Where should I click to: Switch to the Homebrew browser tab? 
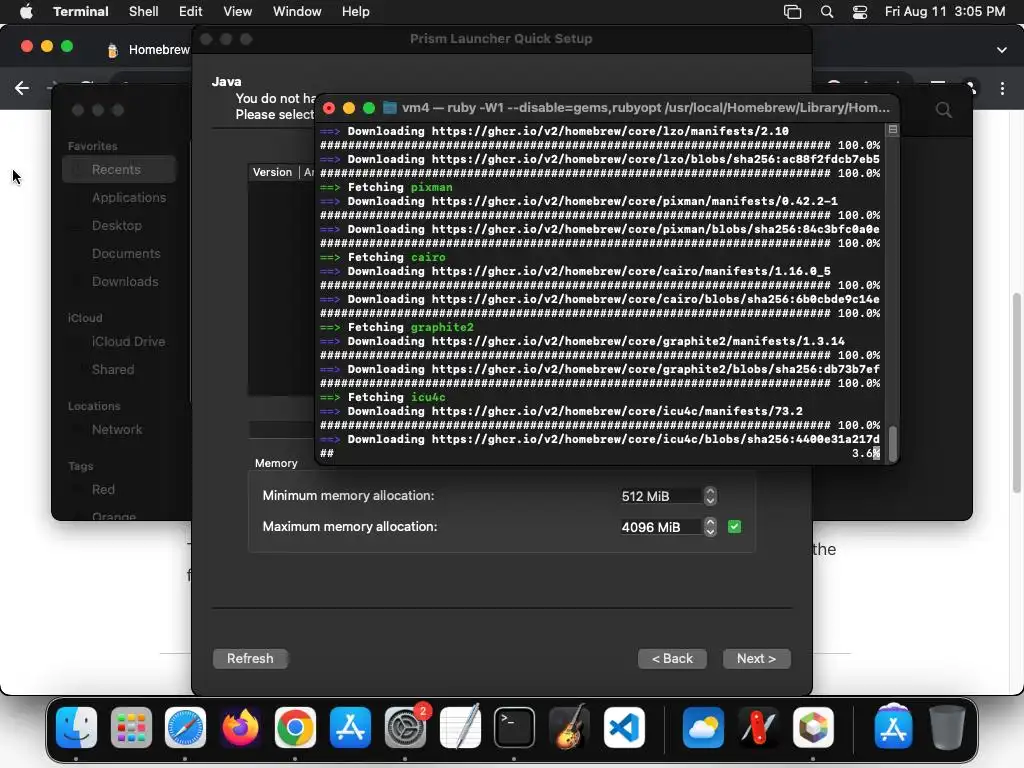point(148,50)
